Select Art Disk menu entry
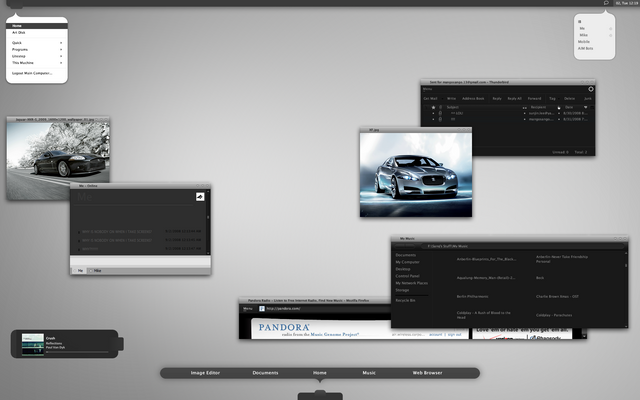This screenshot has width=640, height=400. tap(19, 33)
